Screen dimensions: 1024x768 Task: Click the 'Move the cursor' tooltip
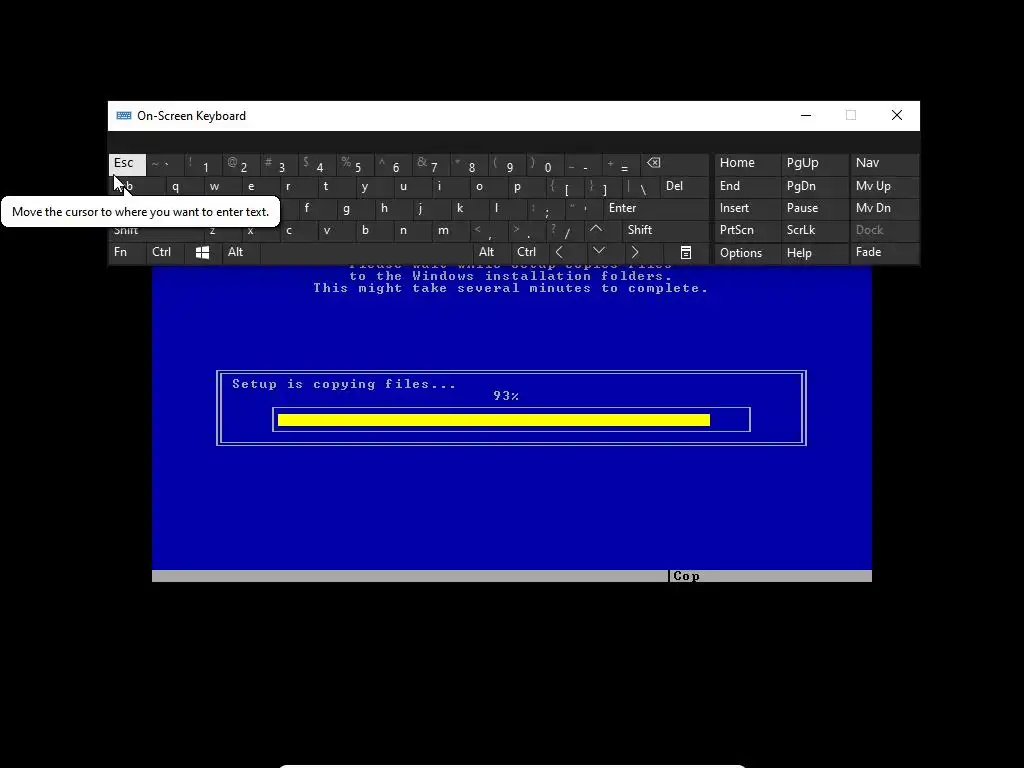(140, 212)
